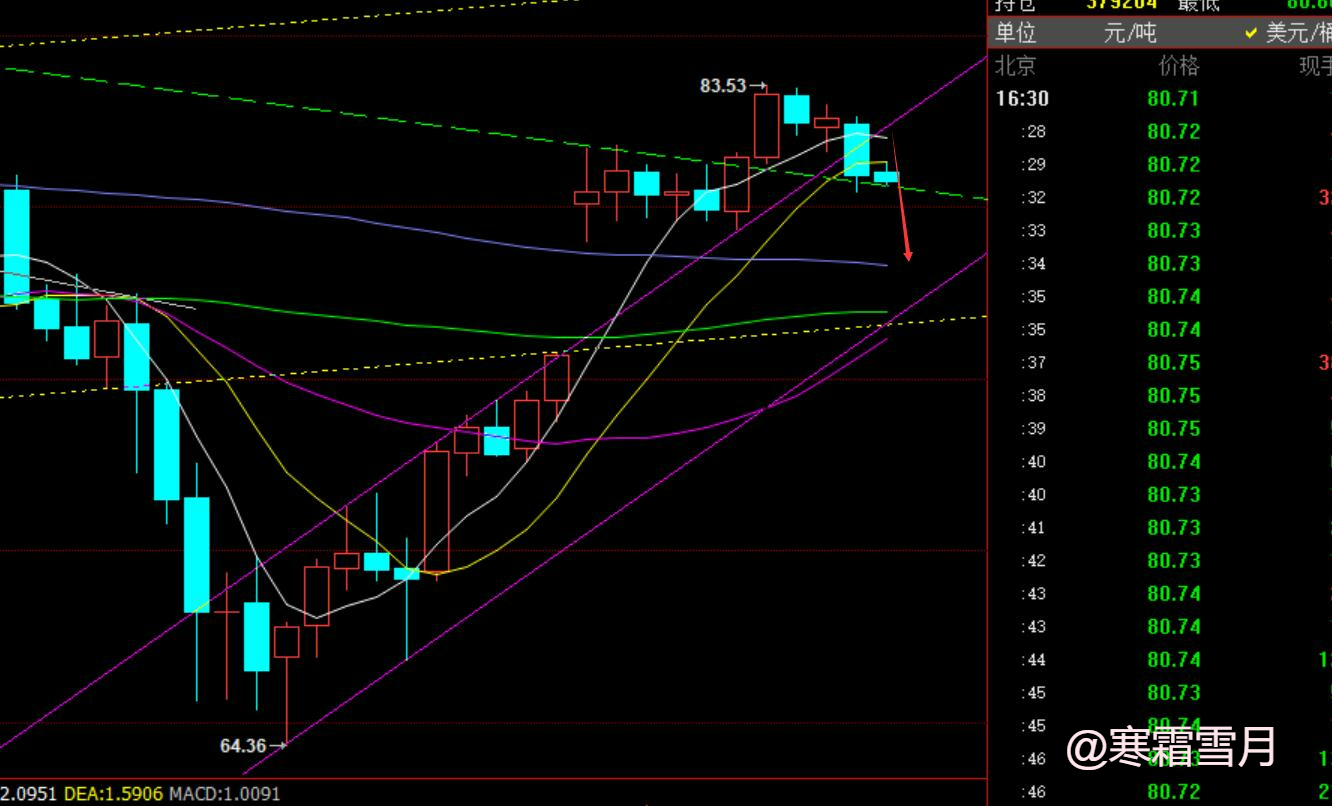Viewport: 1332px width, 806px height.
Task: Select the :37 tick row
Action: tap(1161, 362)
